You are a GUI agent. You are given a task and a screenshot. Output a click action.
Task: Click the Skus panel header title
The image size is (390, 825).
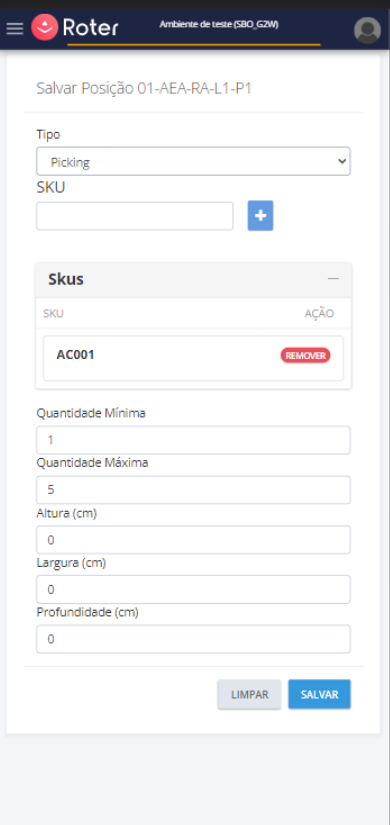[66, 279]
